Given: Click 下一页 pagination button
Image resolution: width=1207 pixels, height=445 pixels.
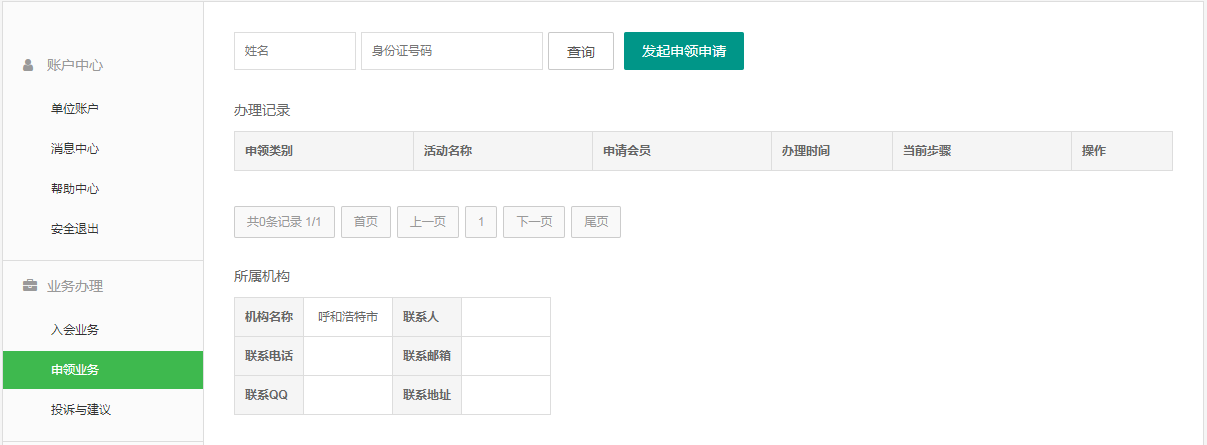Looking at the screenshot, I should pyautogui.click(x=534, y=222).
